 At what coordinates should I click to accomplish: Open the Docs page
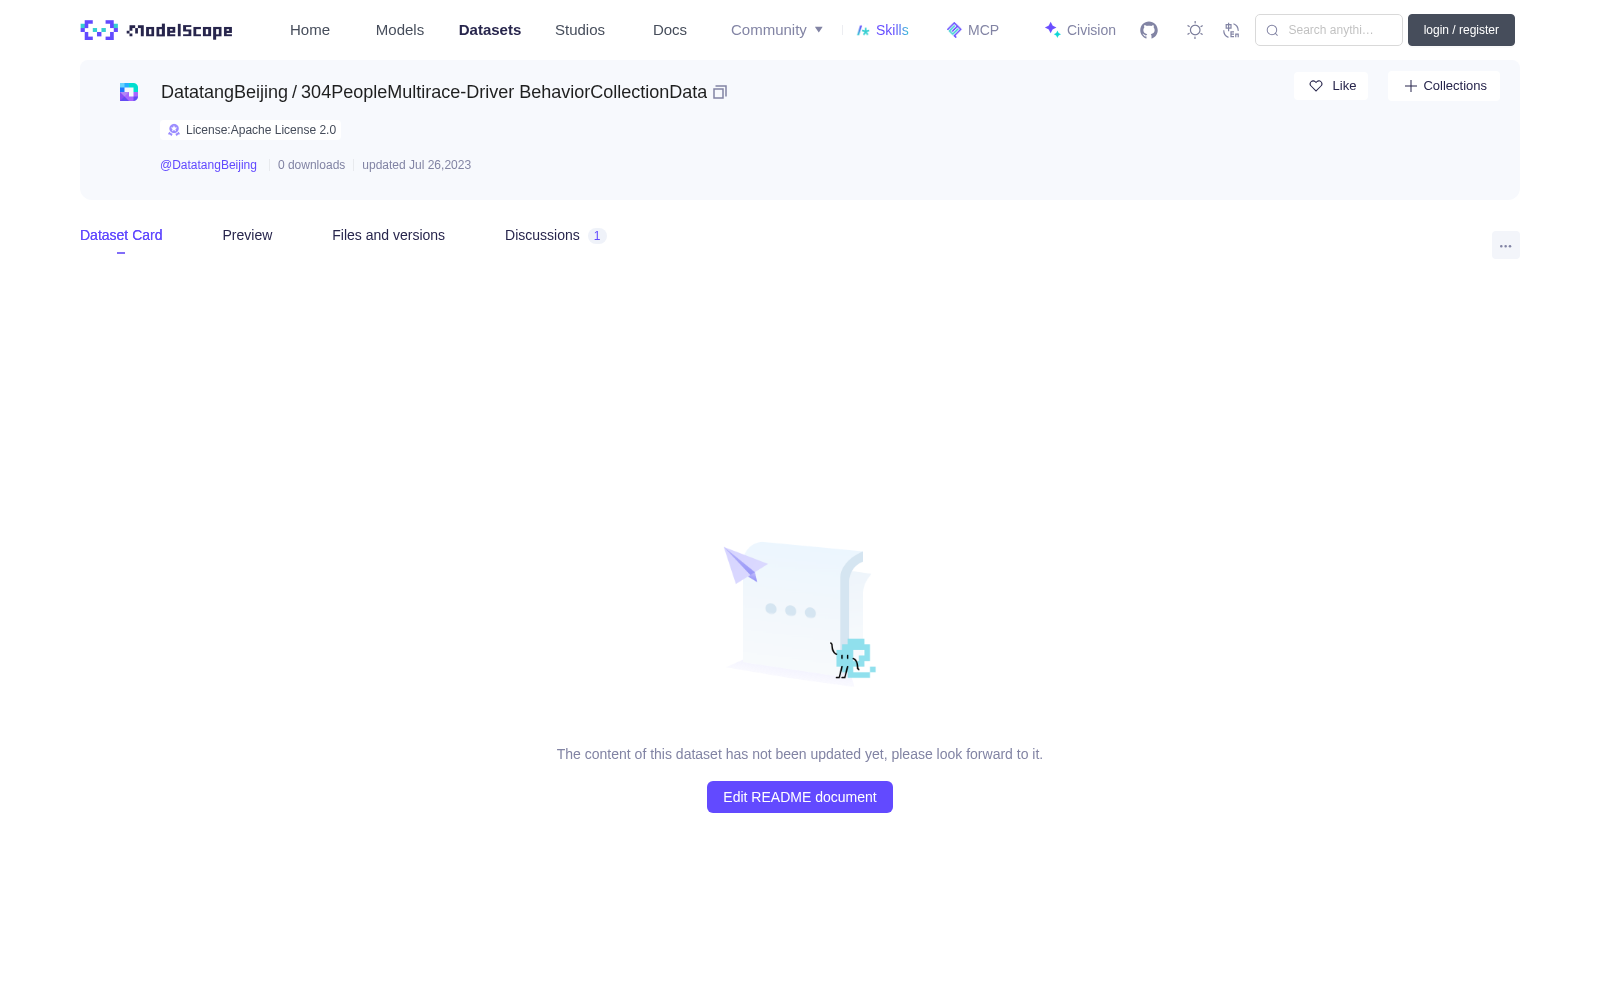[670, 30]
